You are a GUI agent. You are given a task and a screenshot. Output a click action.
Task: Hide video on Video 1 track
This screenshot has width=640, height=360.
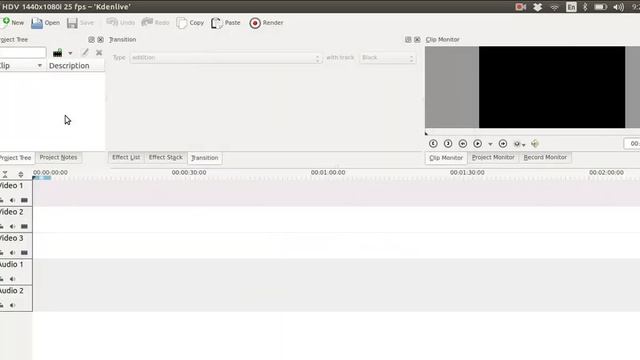24,200
